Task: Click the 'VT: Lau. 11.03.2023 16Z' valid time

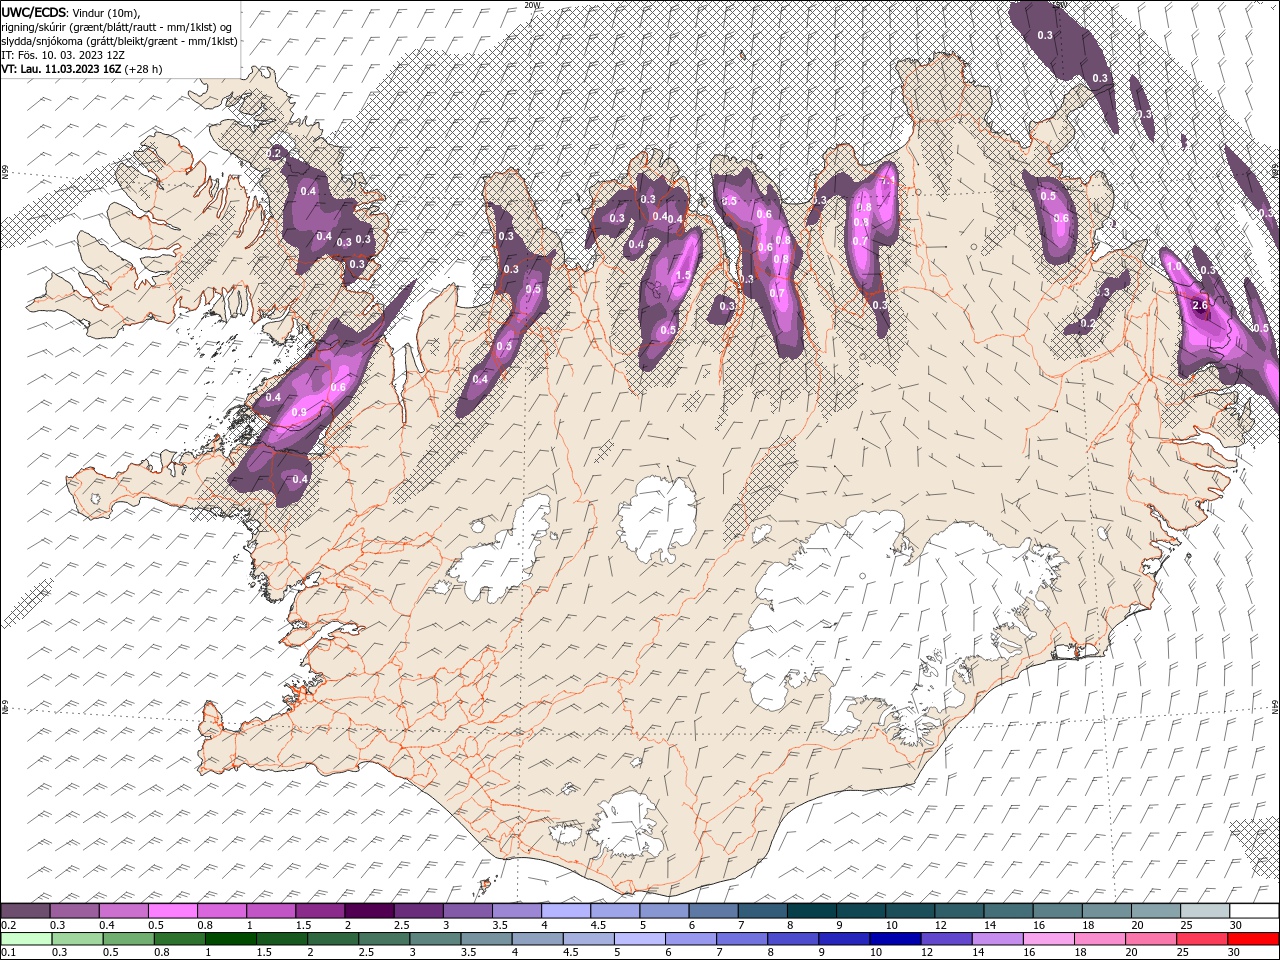Action: coord(61,69)
